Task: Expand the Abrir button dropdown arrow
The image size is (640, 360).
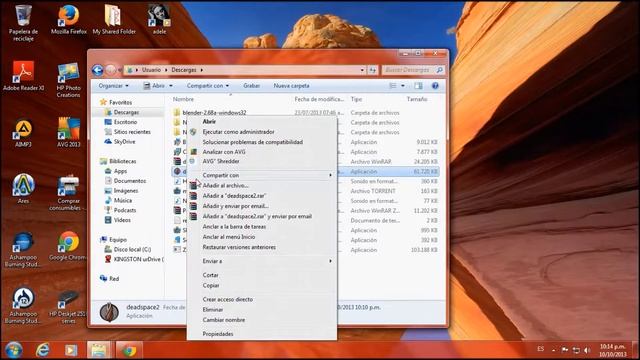Action: pos(171,86)
